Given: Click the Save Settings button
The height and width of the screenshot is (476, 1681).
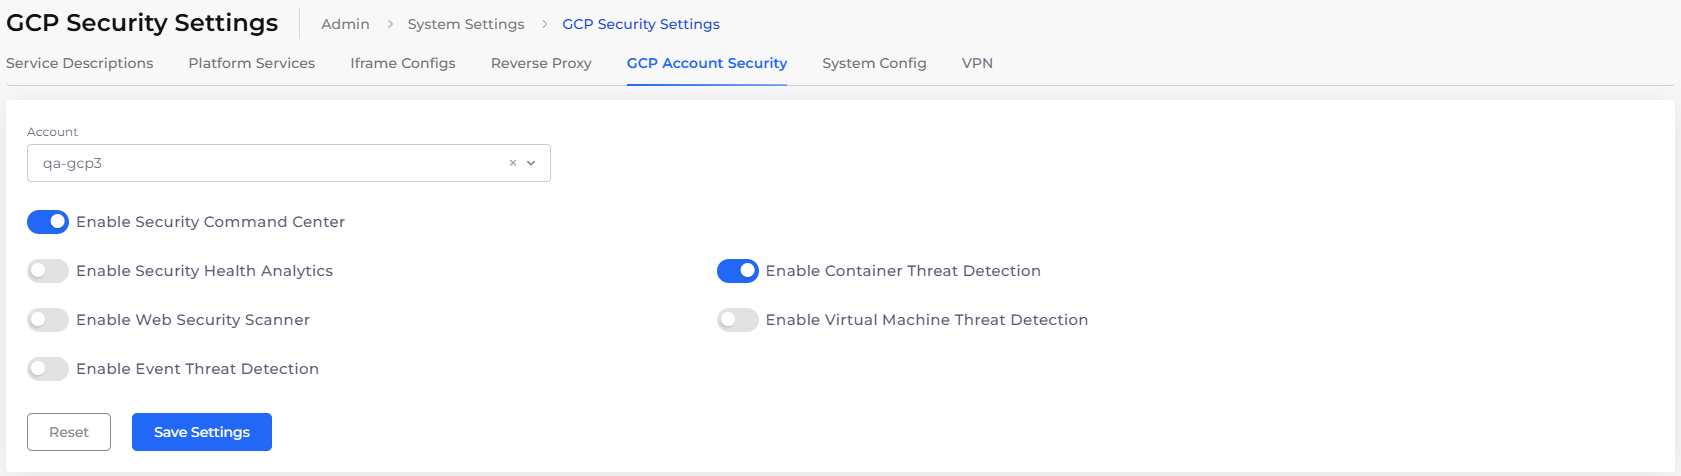Looking at the screenshot, I should click(202, 432).
